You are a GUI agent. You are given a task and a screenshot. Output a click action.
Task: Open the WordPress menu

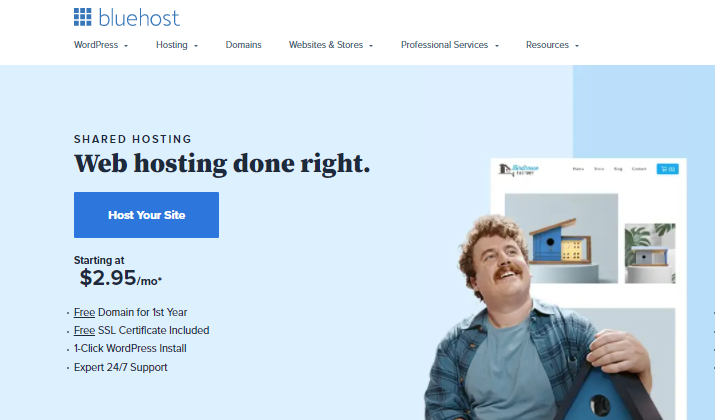(96, 45)
